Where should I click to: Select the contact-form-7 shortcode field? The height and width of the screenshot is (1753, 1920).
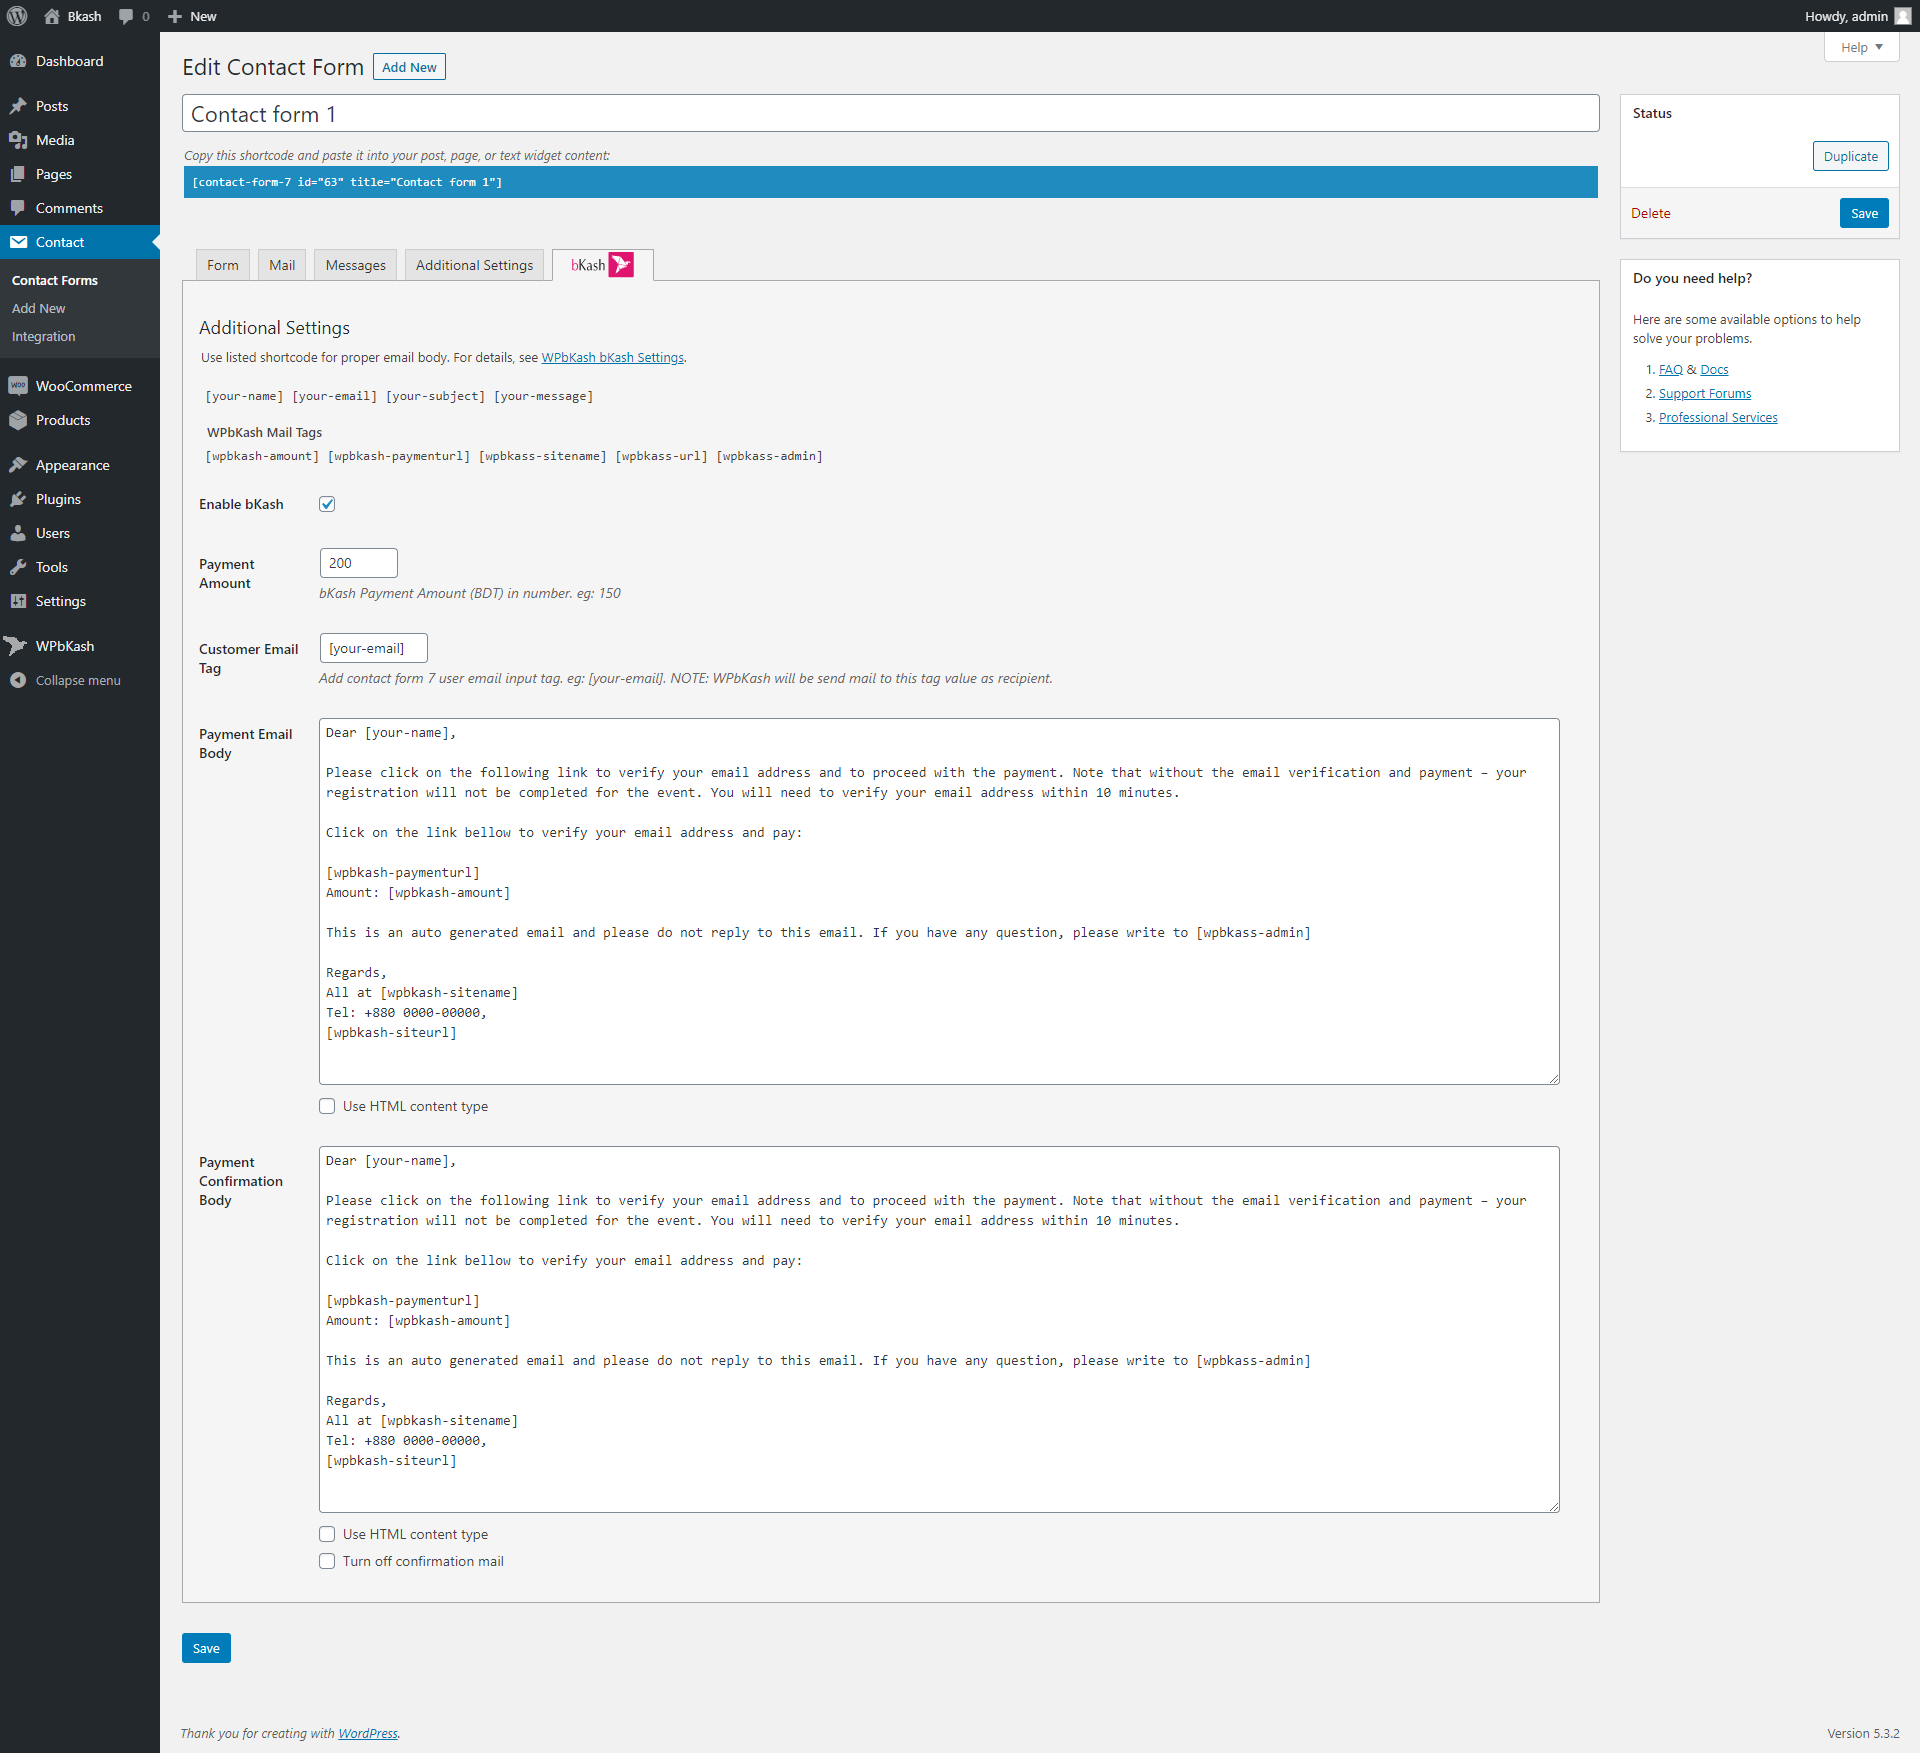click(x=890, y=182)
